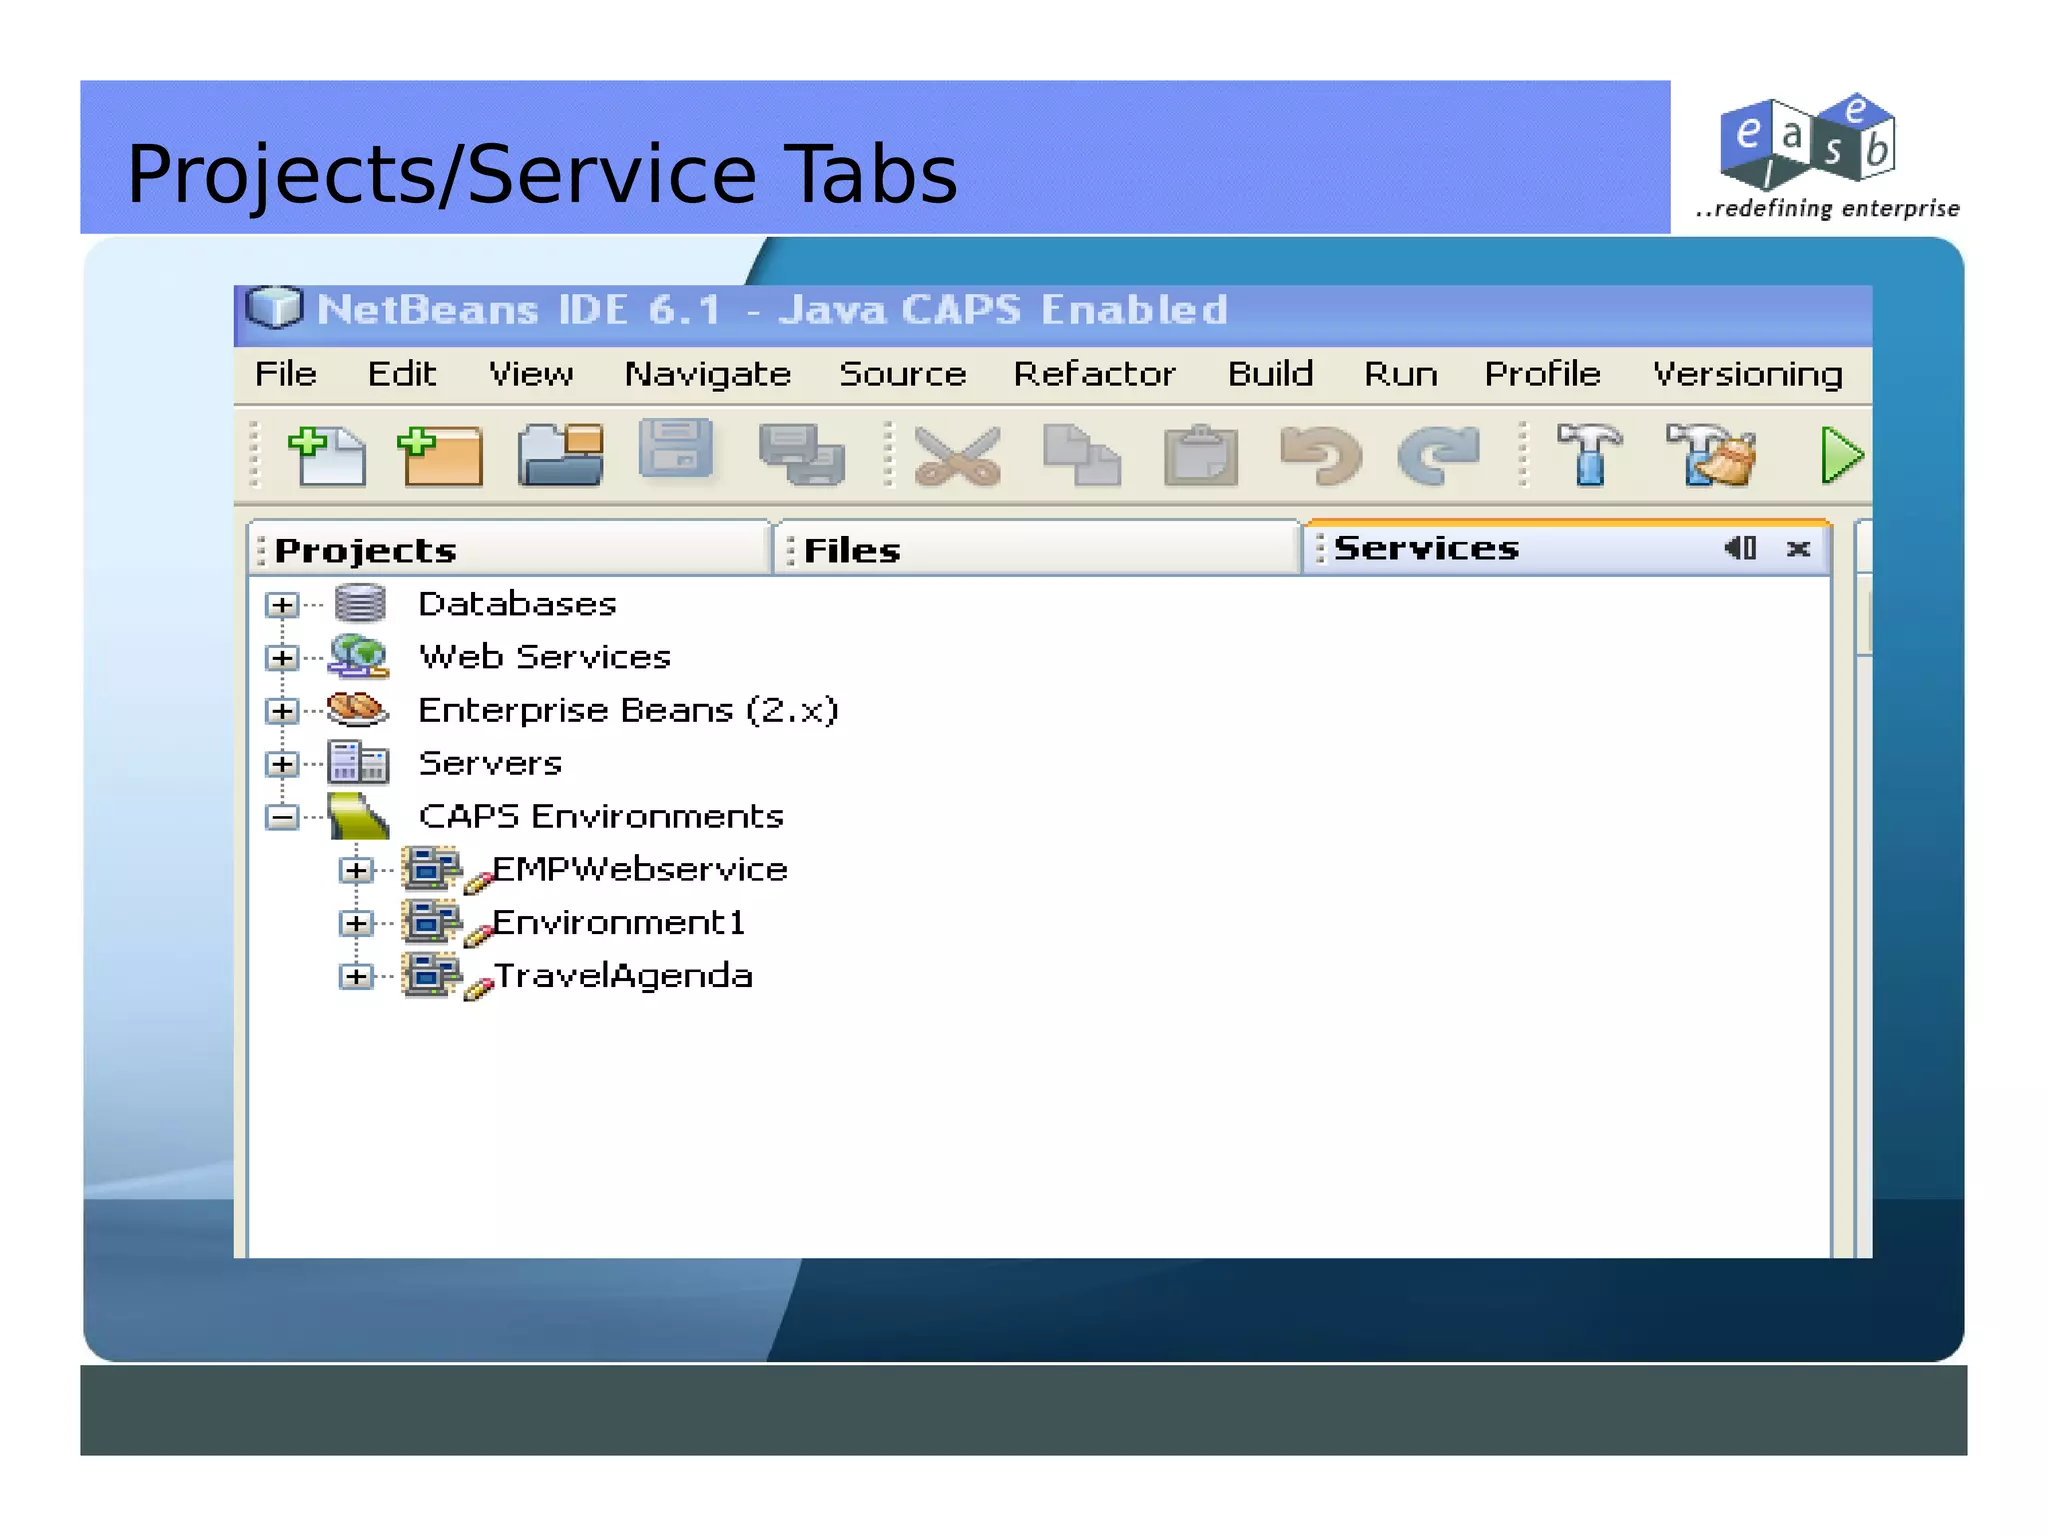Minimize the Services window using the slide icon

(x=1740, y=548)
